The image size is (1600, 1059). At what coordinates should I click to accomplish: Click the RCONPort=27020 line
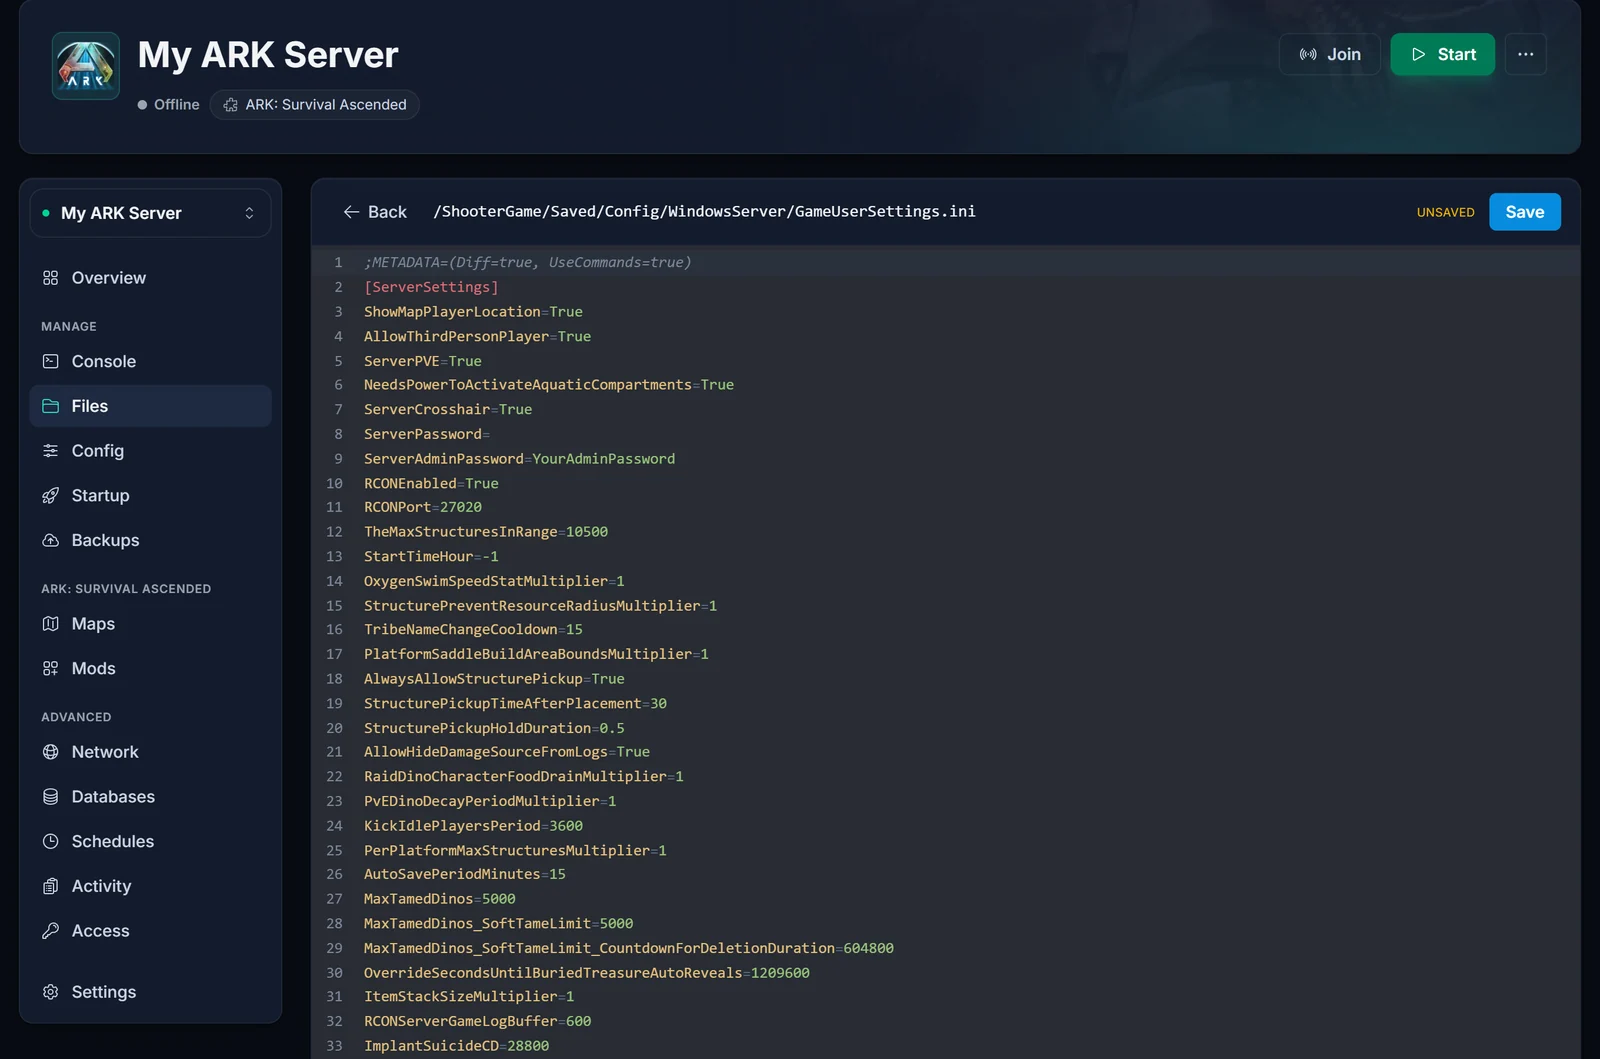tap(422, 507)
